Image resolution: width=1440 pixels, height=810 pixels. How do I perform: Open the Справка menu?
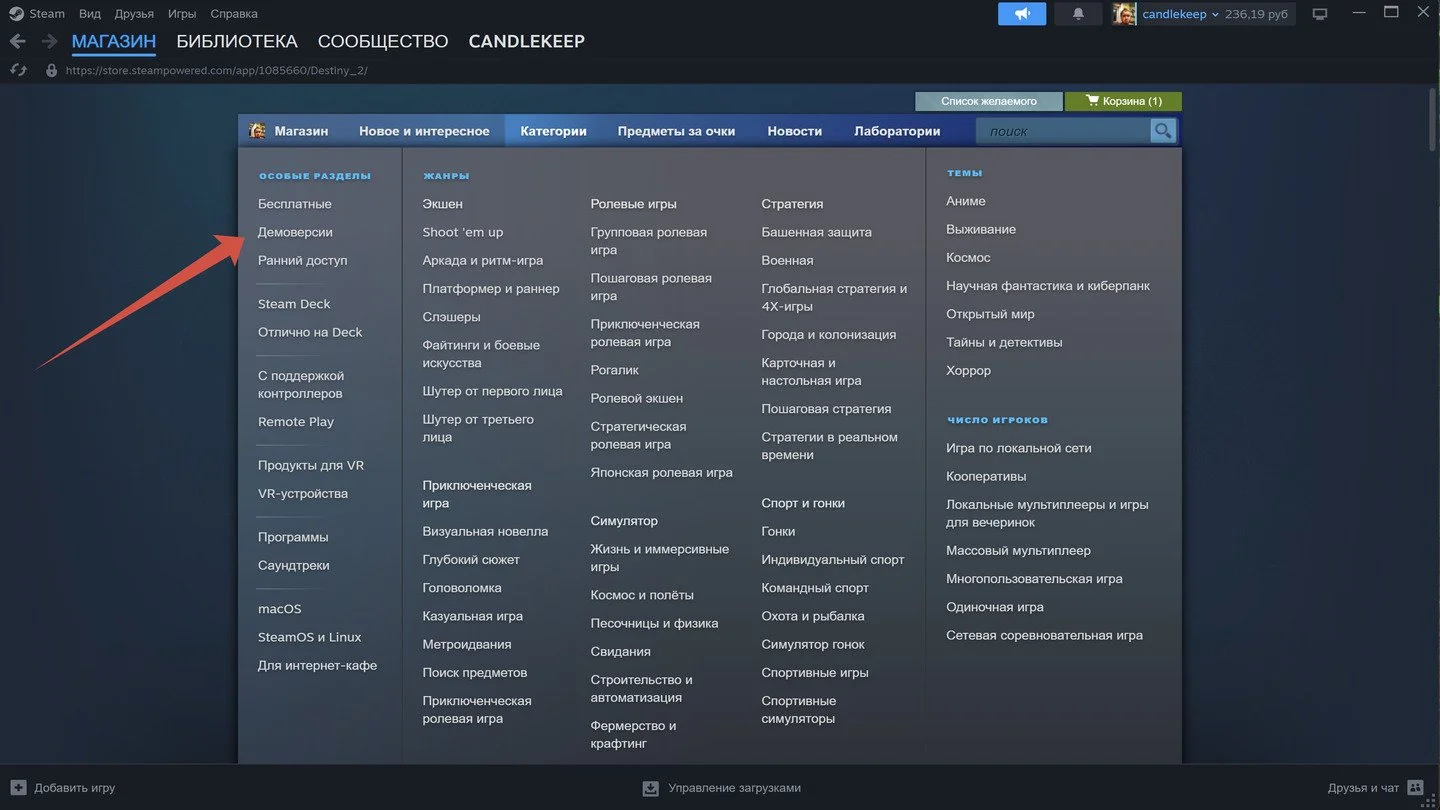coord(234,14)
